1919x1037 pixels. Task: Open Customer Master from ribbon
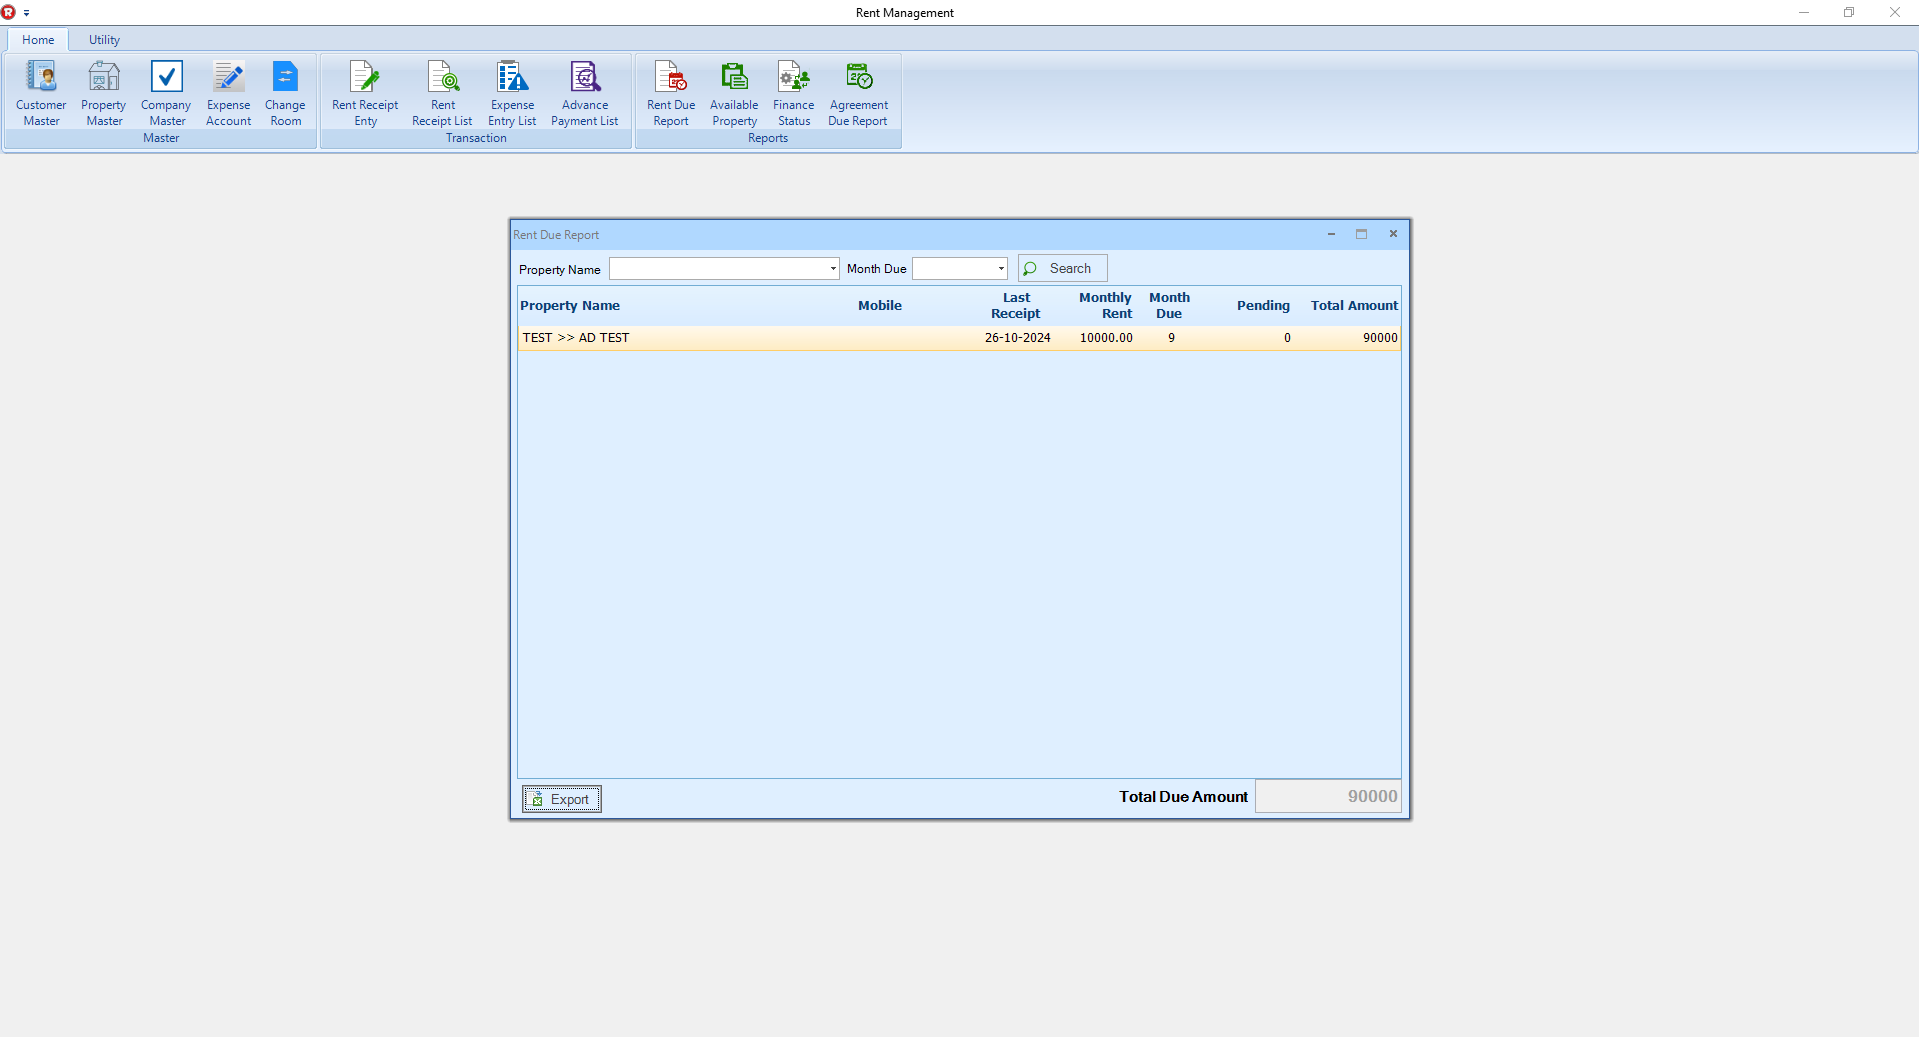[41, 93]
